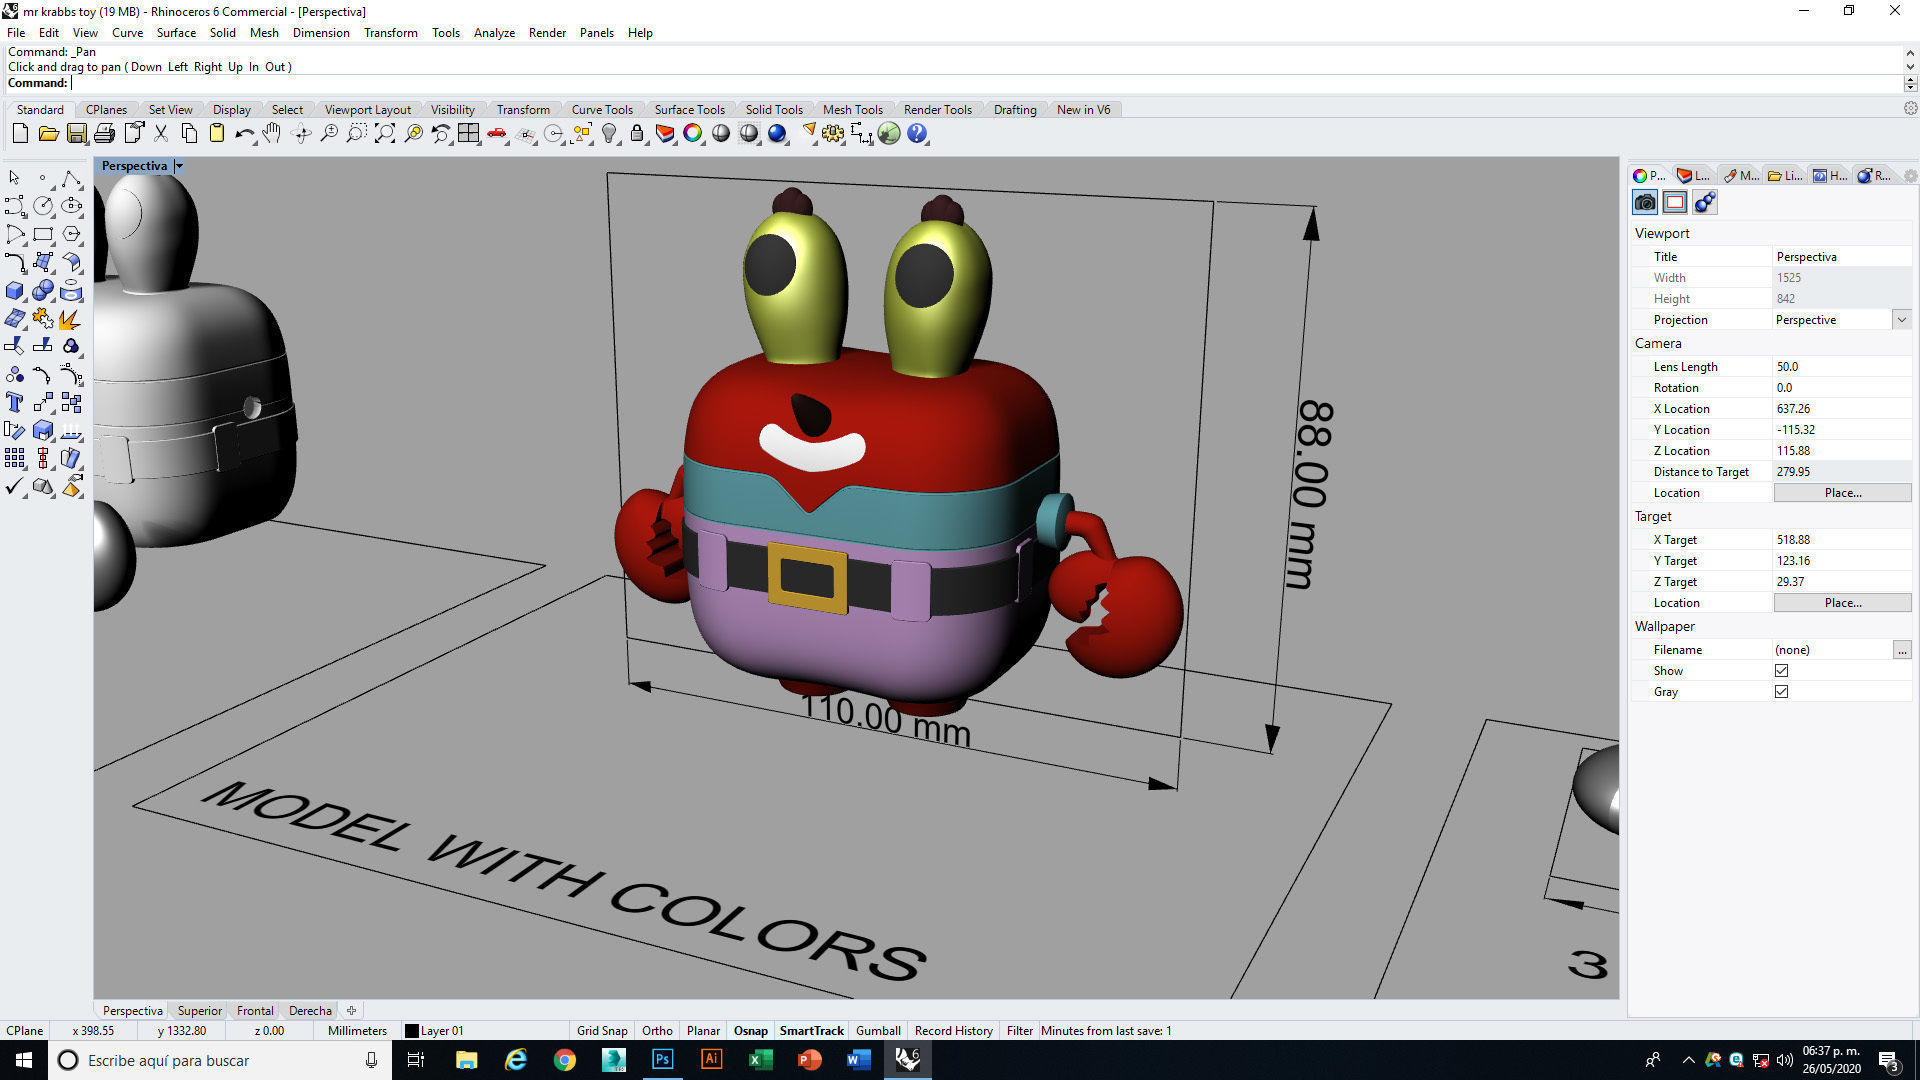Toggle Osnap in status bar
This screenshot has width=1920, height=1080.
751,1031
